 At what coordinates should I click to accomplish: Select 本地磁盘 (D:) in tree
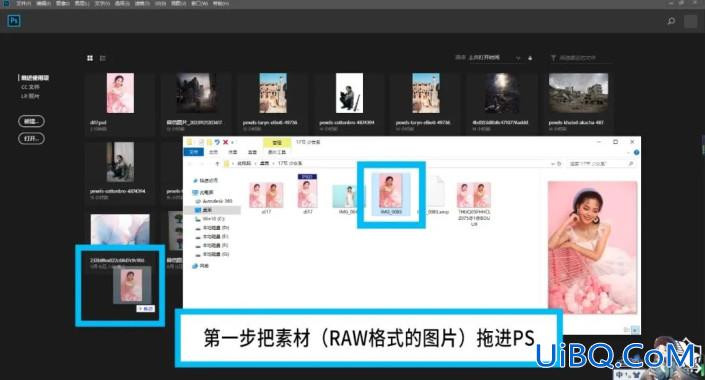pos(212,228)
